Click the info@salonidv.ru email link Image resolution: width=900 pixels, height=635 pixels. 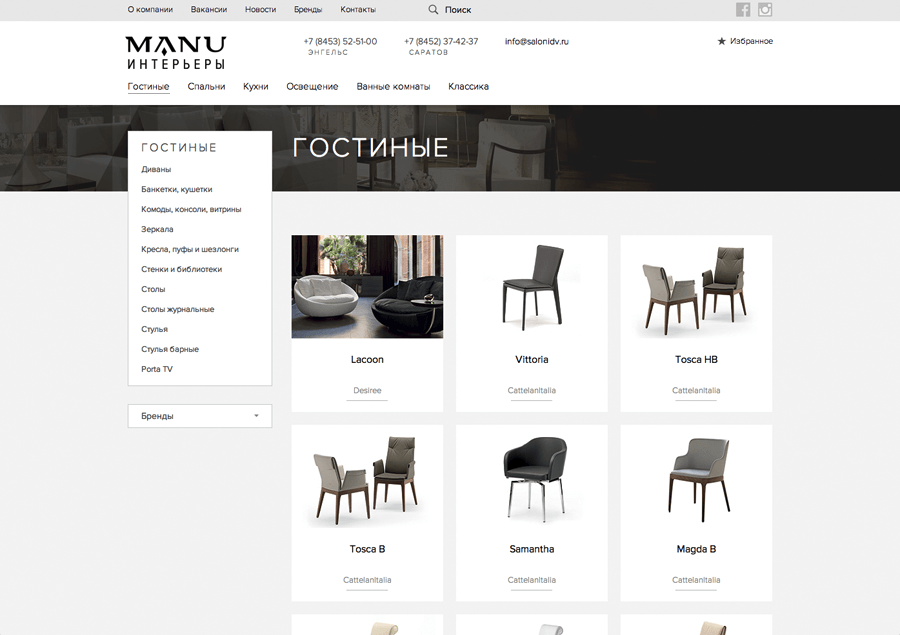[x=537, y=41]
